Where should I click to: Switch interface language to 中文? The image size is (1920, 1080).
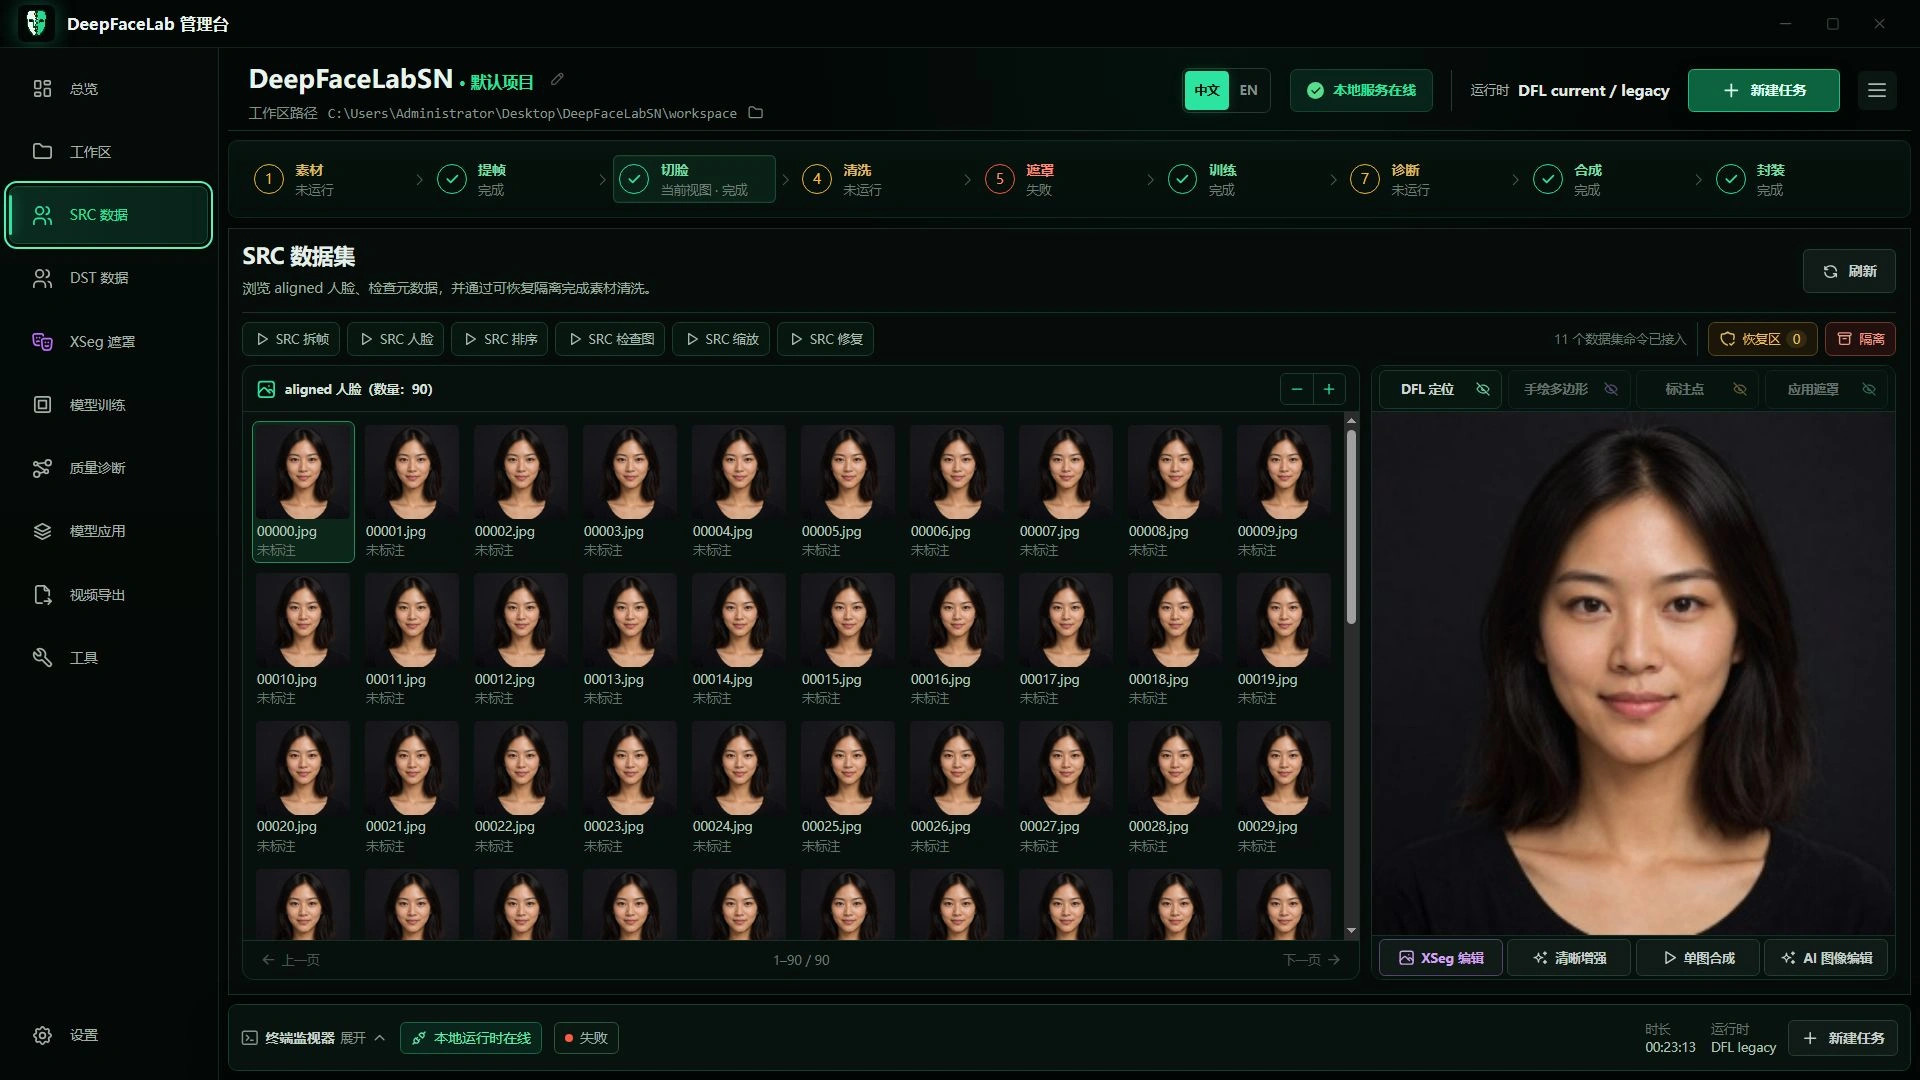click(1207, 90)
